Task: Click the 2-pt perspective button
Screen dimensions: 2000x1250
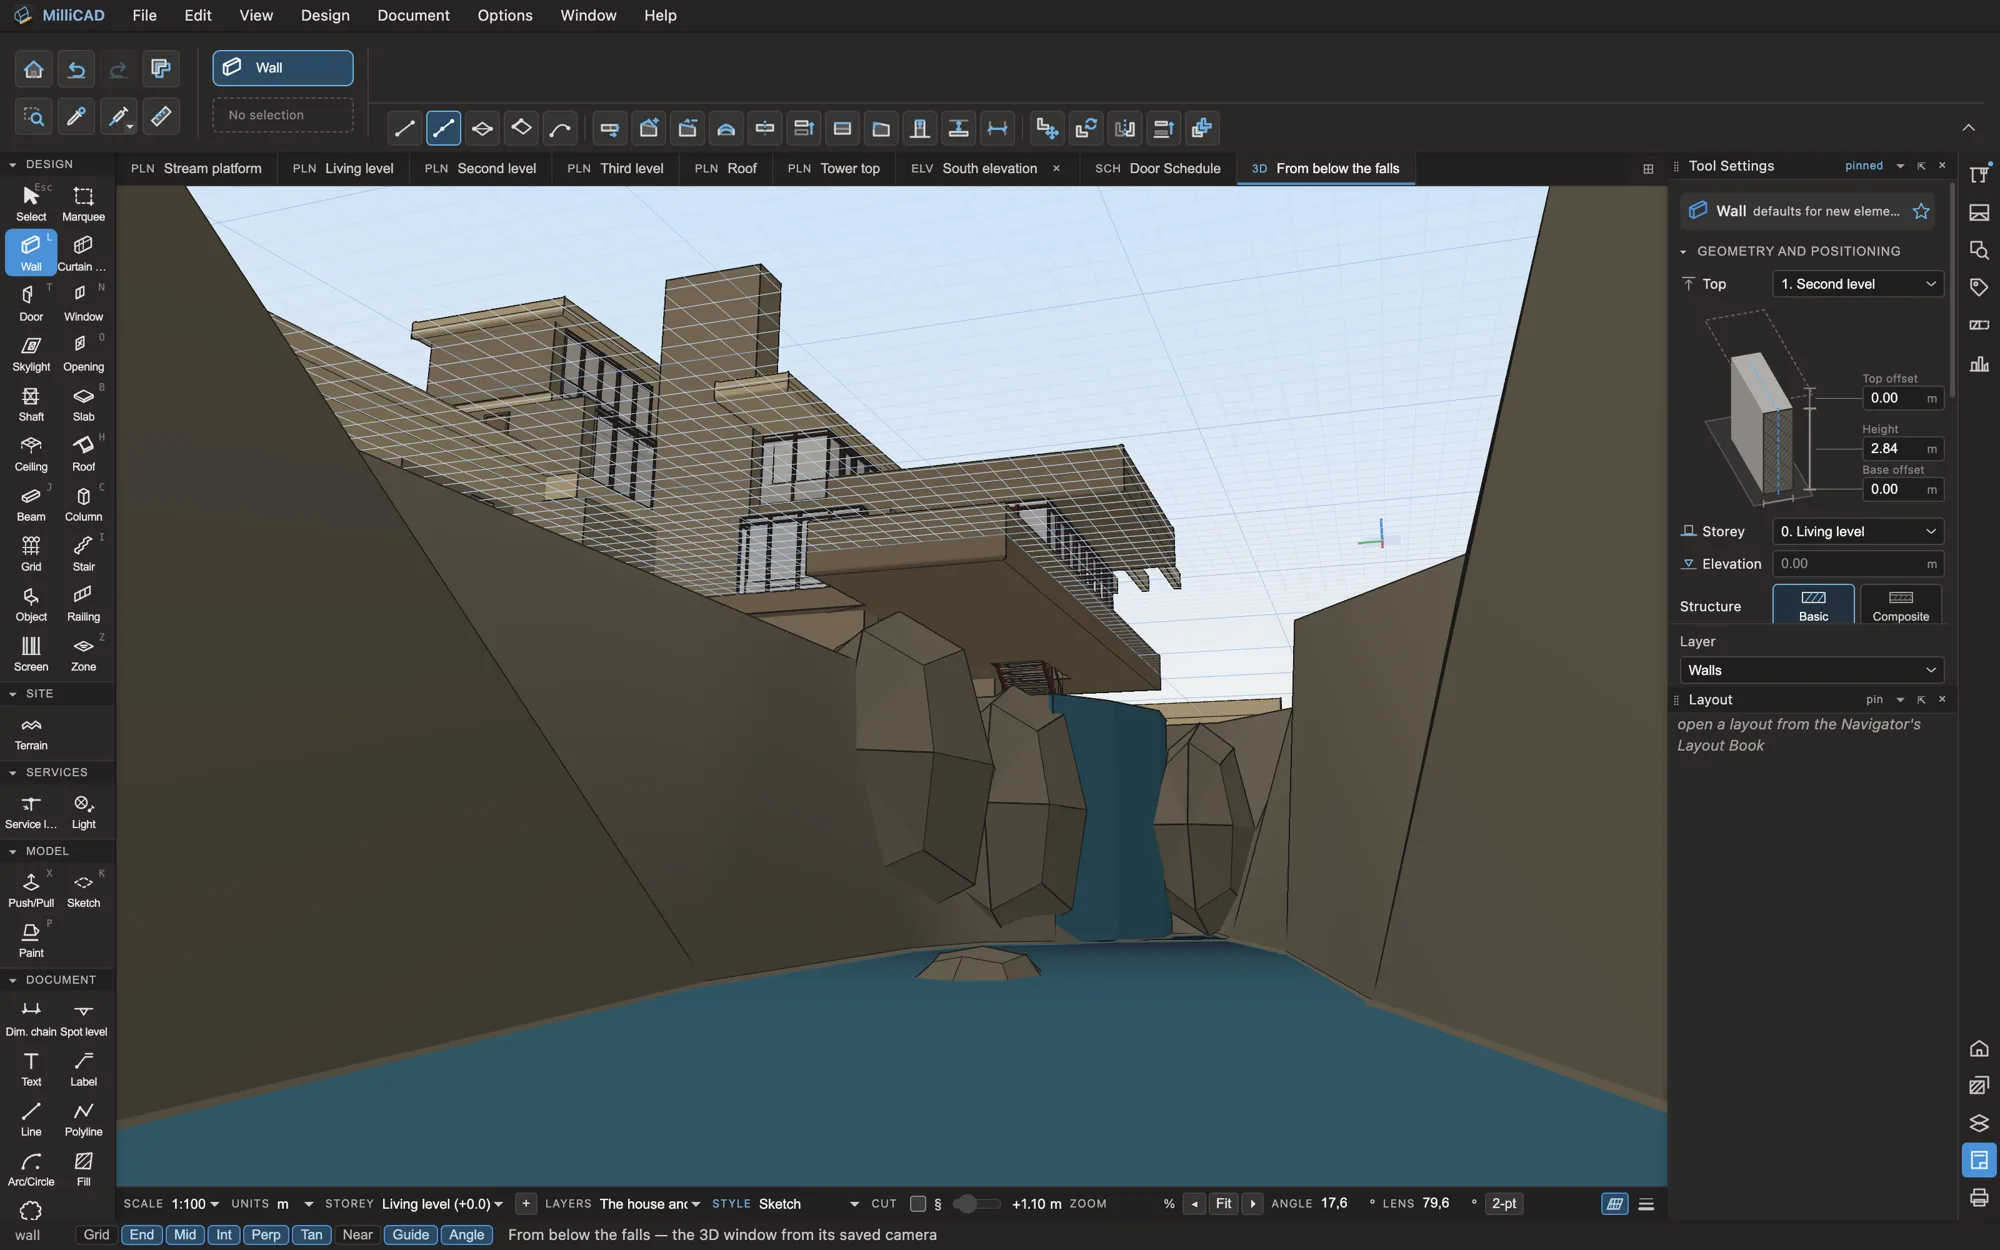Action: [x=1504, y=1204]
